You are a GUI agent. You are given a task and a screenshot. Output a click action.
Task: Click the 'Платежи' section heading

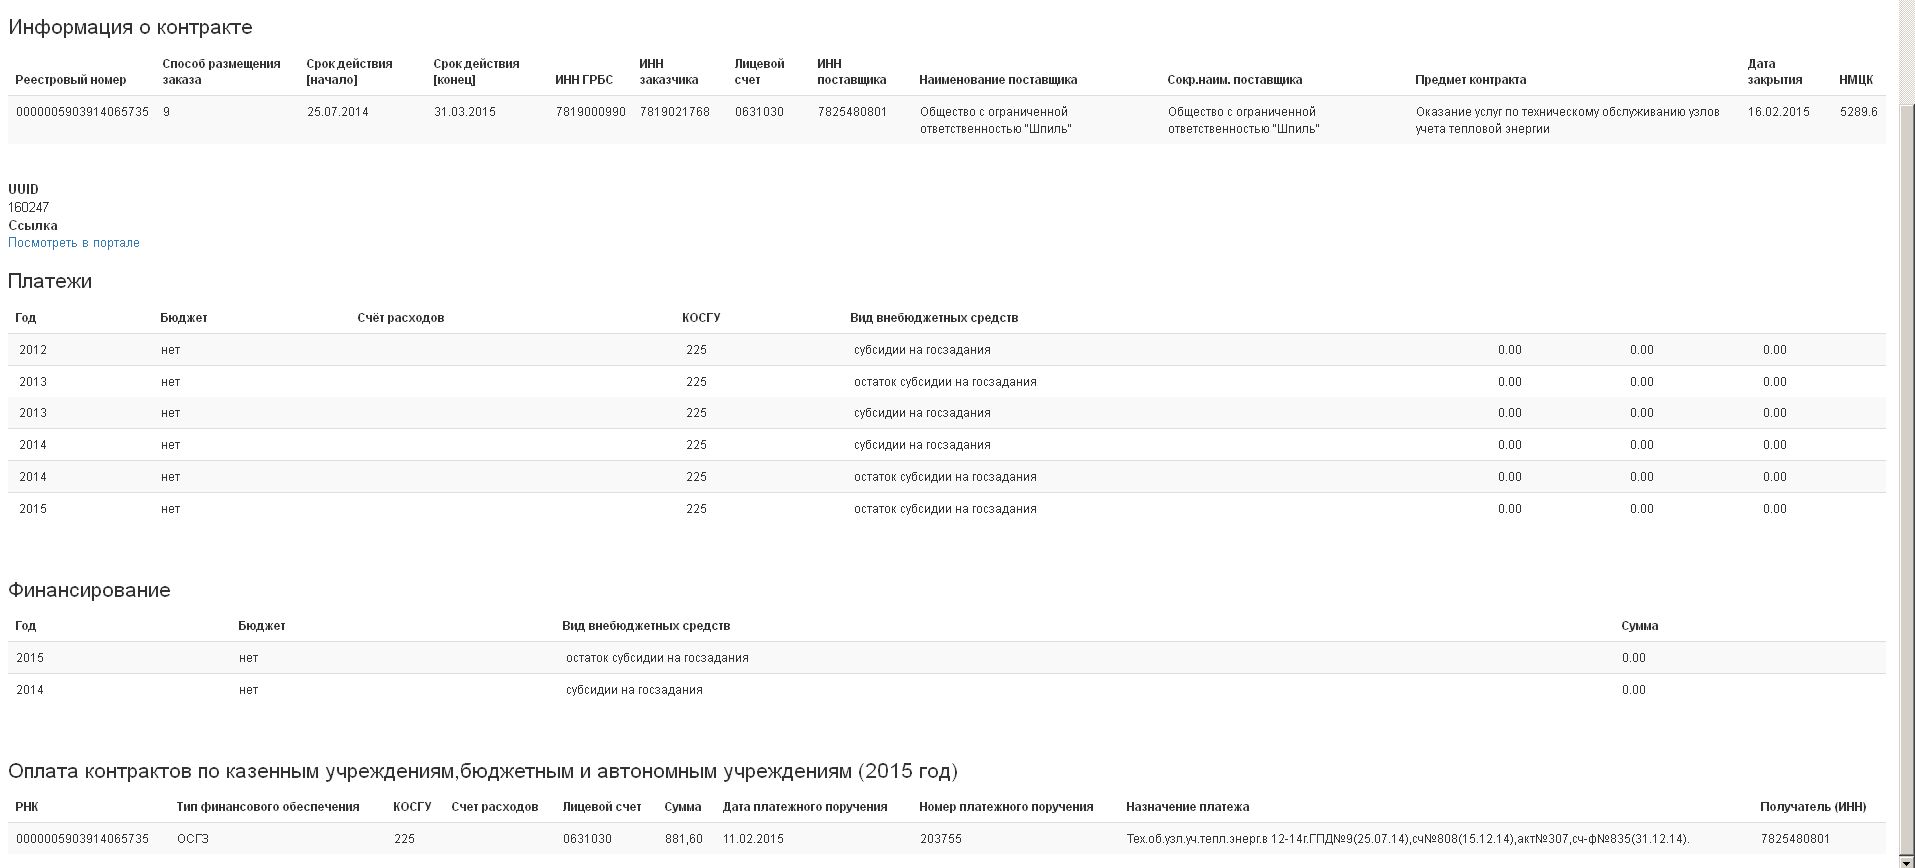(x=50, y=281)
